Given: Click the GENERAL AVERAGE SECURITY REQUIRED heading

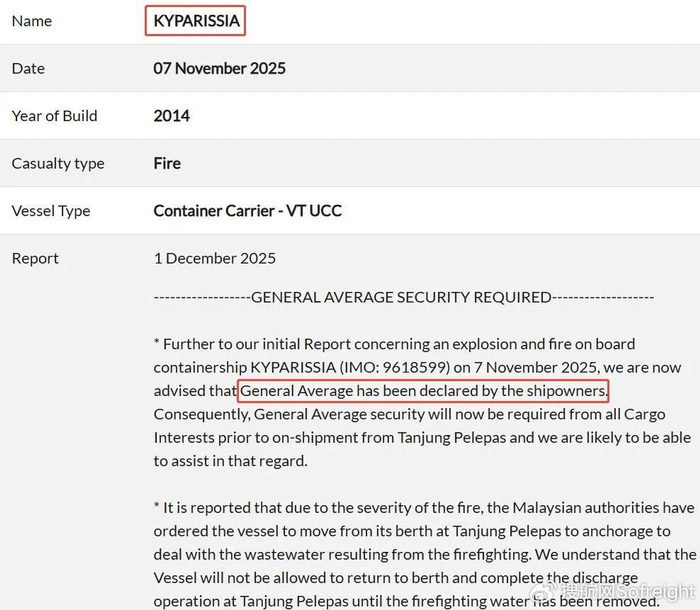Looking at the screenshot, I should click(401, 296).
